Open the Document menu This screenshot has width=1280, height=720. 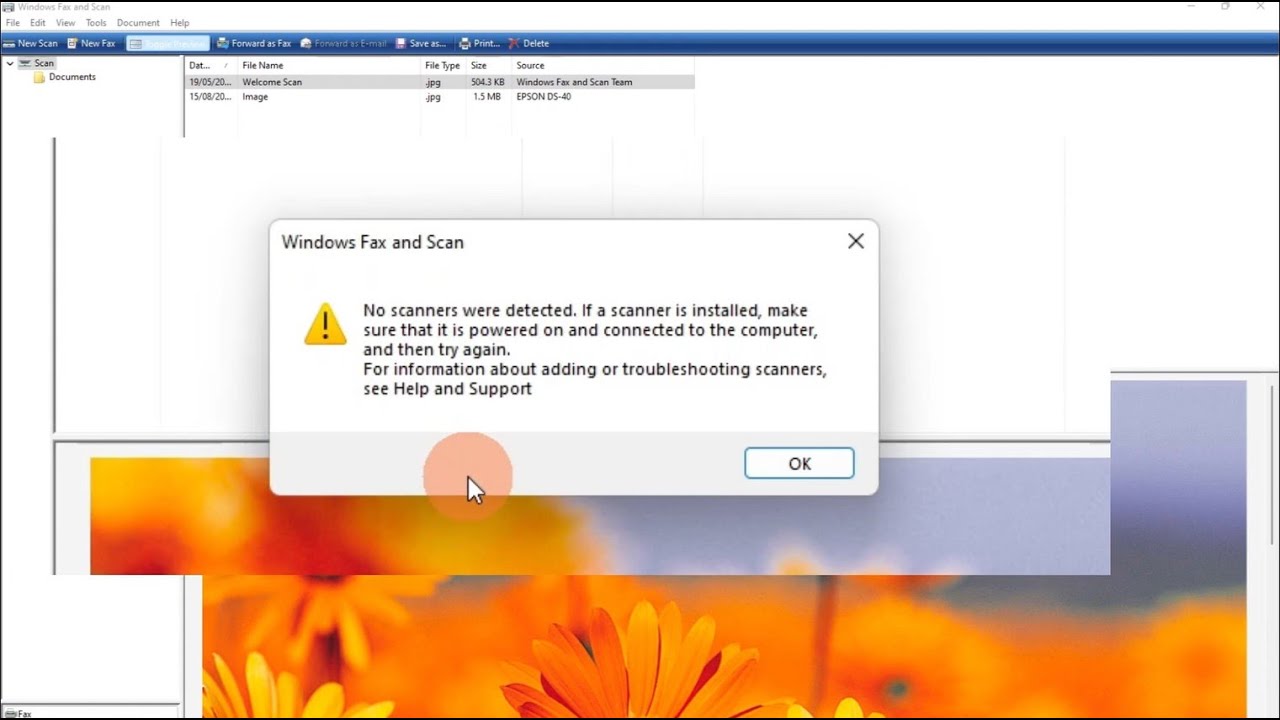point(138,22)
